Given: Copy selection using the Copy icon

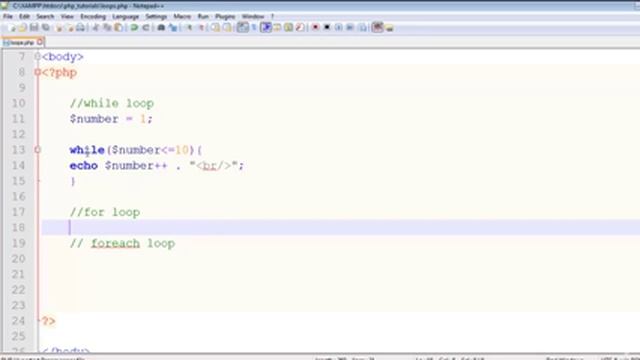Looking at the screenshot, I should (107, 28).
